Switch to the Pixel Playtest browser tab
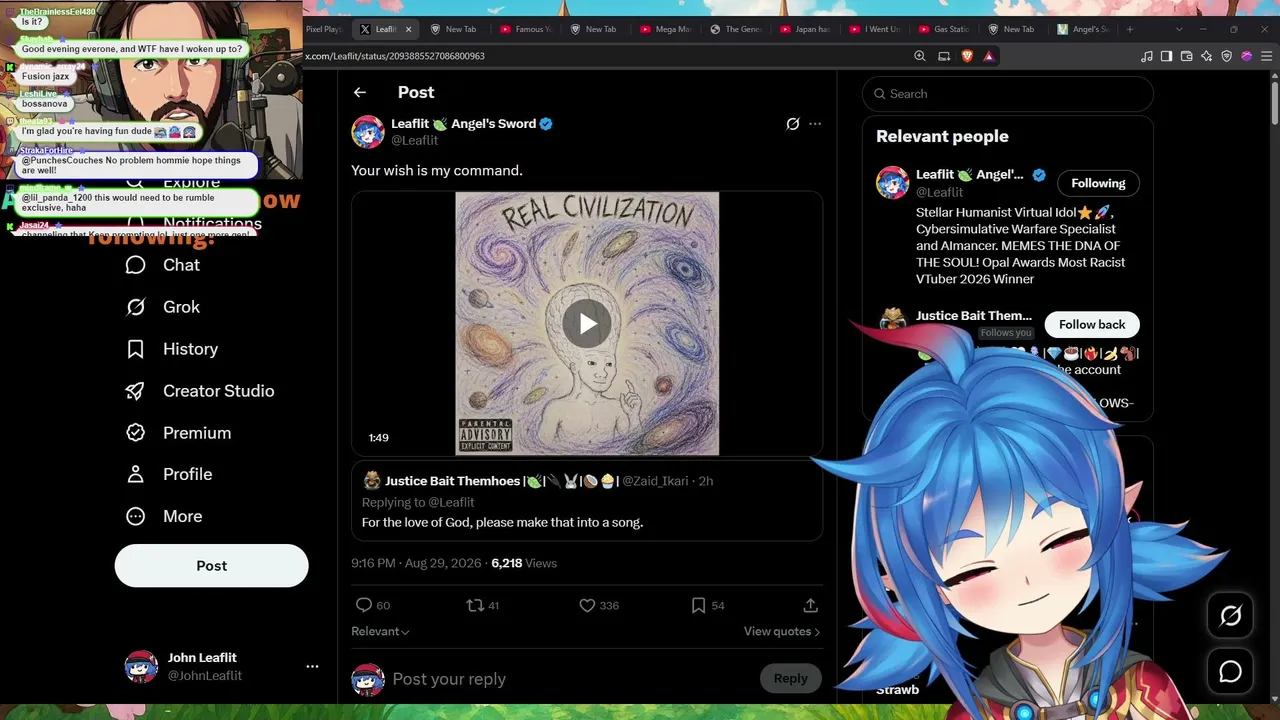The width and height of the screenshot is (1280, 720). click(323, 29)
